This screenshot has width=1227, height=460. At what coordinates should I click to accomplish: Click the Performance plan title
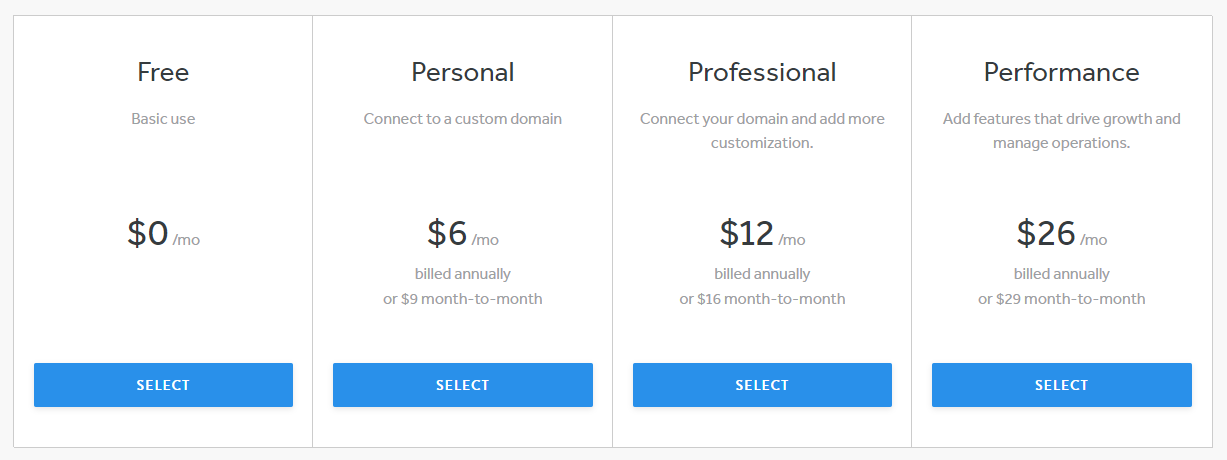[x=1062, y=72]
